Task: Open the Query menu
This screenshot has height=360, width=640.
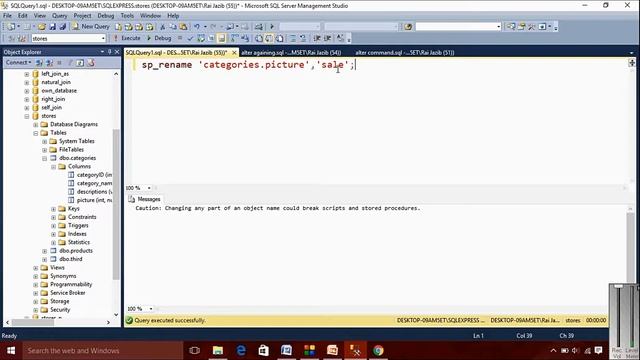Action: [59, 16]
